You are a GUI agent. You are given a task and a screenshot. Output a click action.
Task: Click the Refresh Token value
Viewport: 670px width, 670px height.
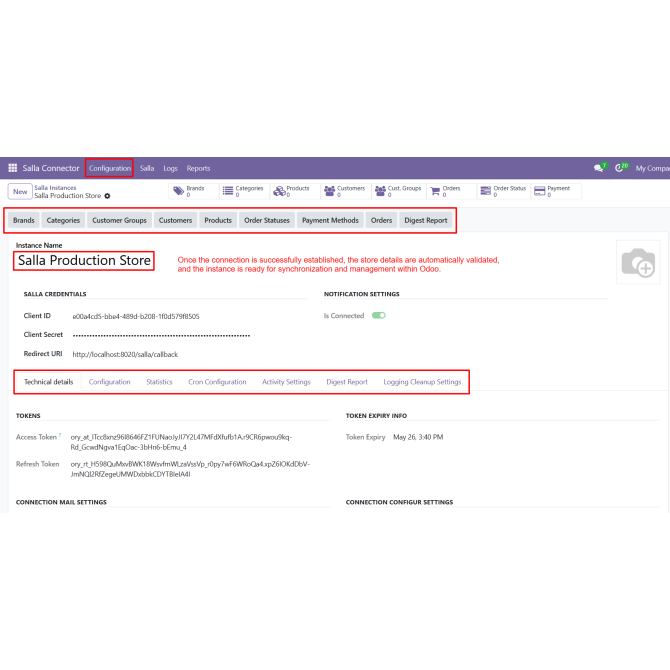click(190, 469)
